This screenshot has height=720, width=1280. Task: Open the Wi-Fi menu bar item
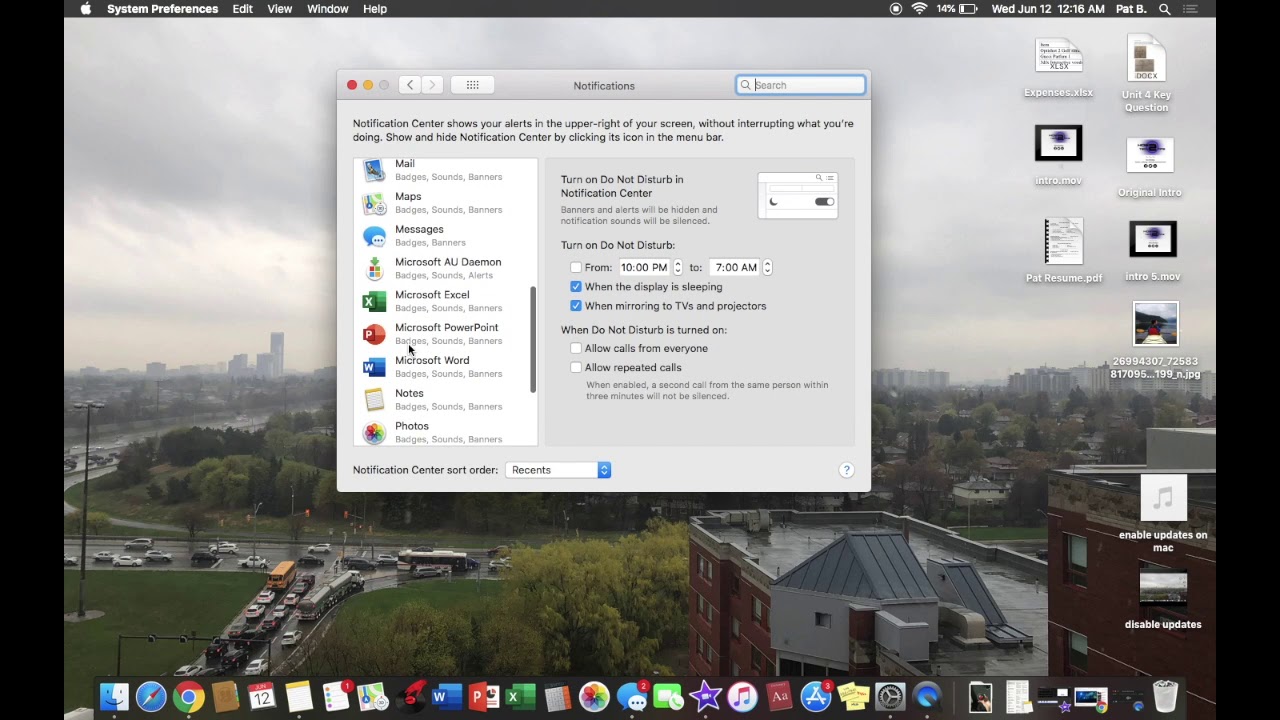920,9
